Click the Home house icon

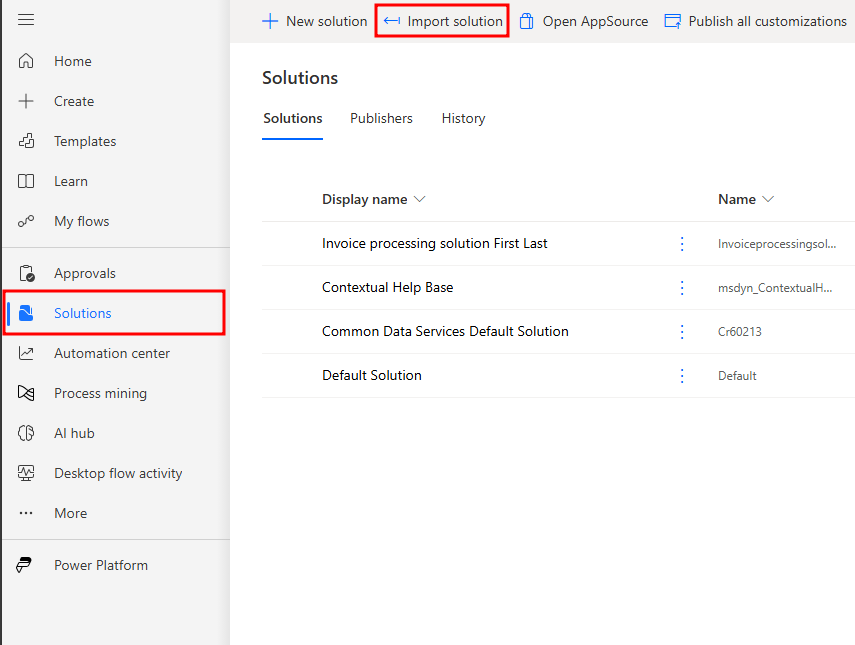pyautogui.click(x=26, y=61)
